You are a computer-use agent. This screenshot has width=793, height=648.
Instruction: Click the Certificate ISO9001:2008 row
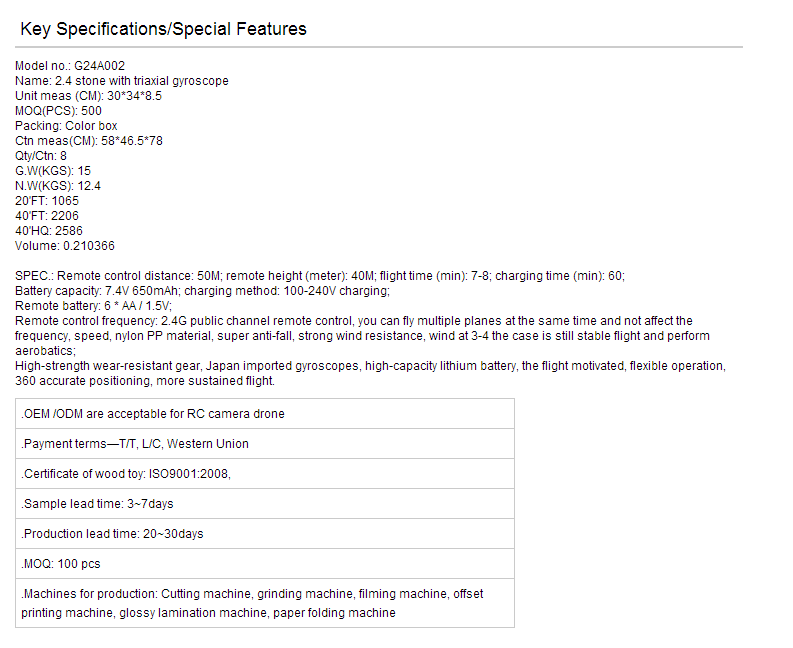tap(265, 473)
